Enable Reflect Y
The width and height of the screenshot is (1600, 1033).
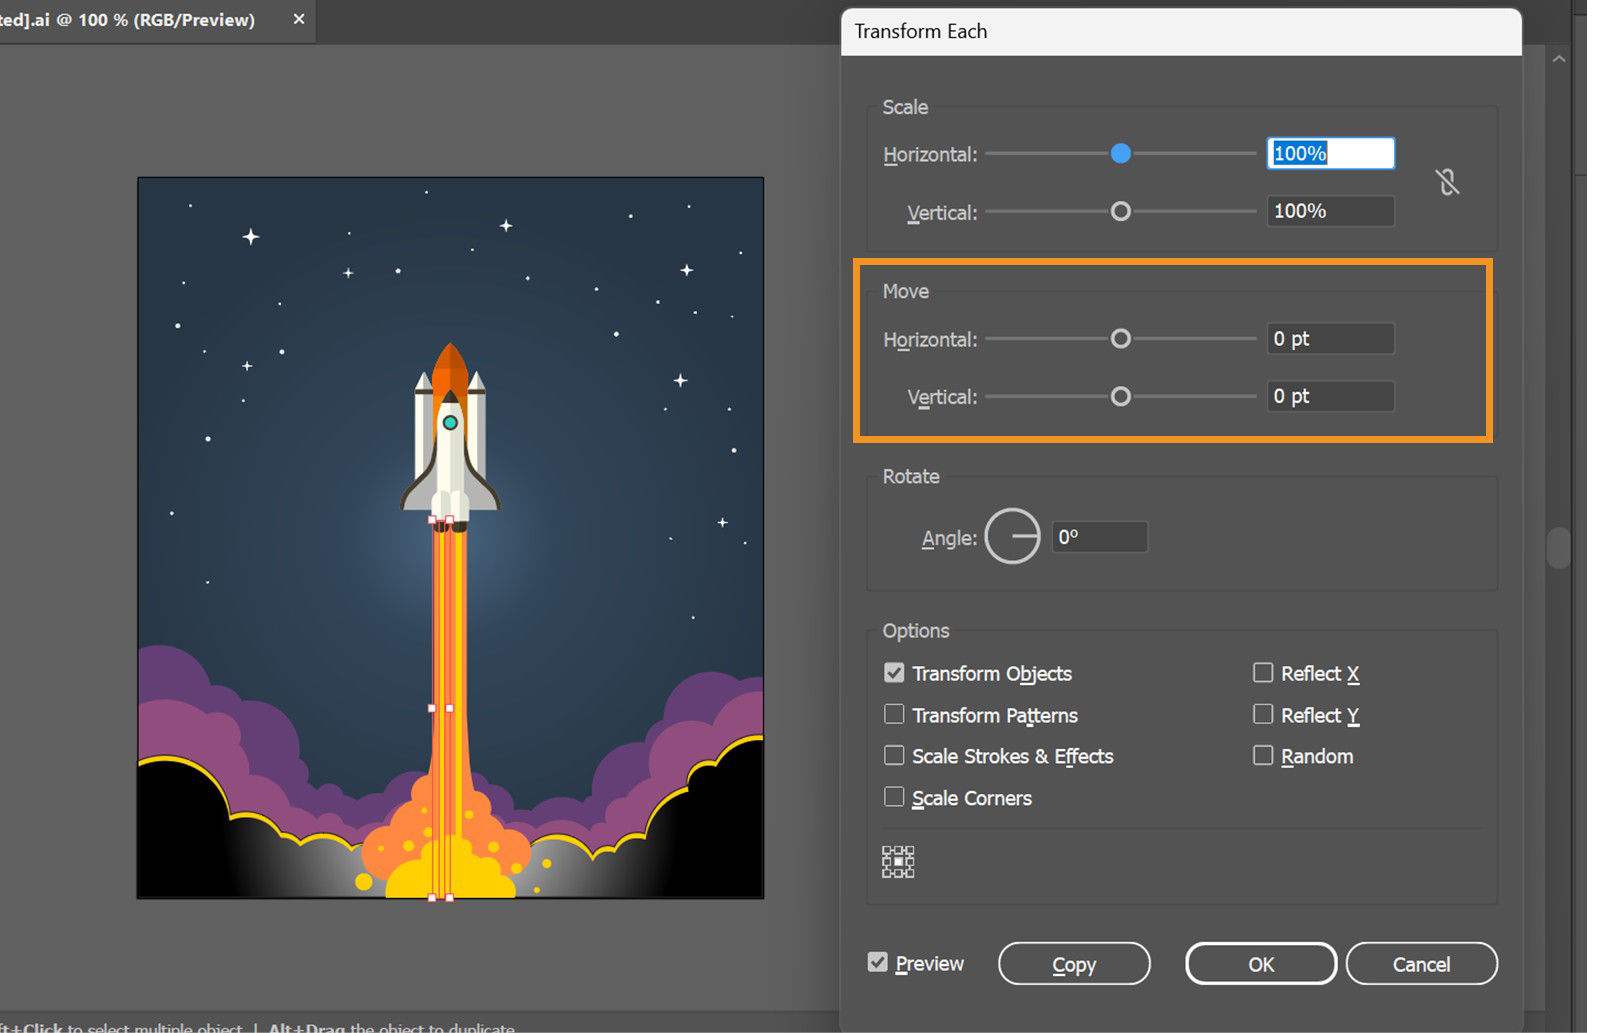click(x=1263, y=714)
